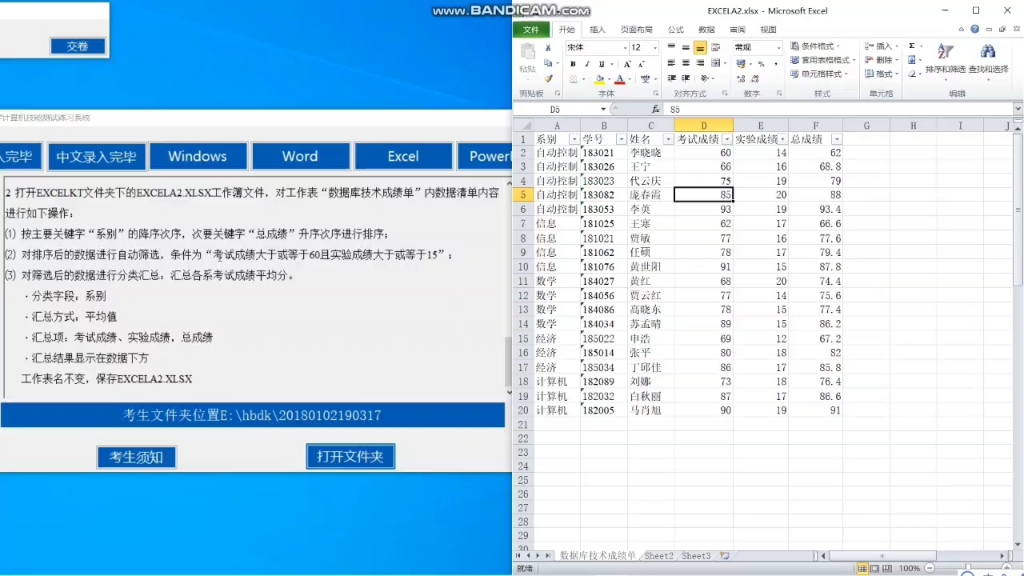The image size is (1024, 576).
Task: Toggle underline formatting
Action: 600,63
